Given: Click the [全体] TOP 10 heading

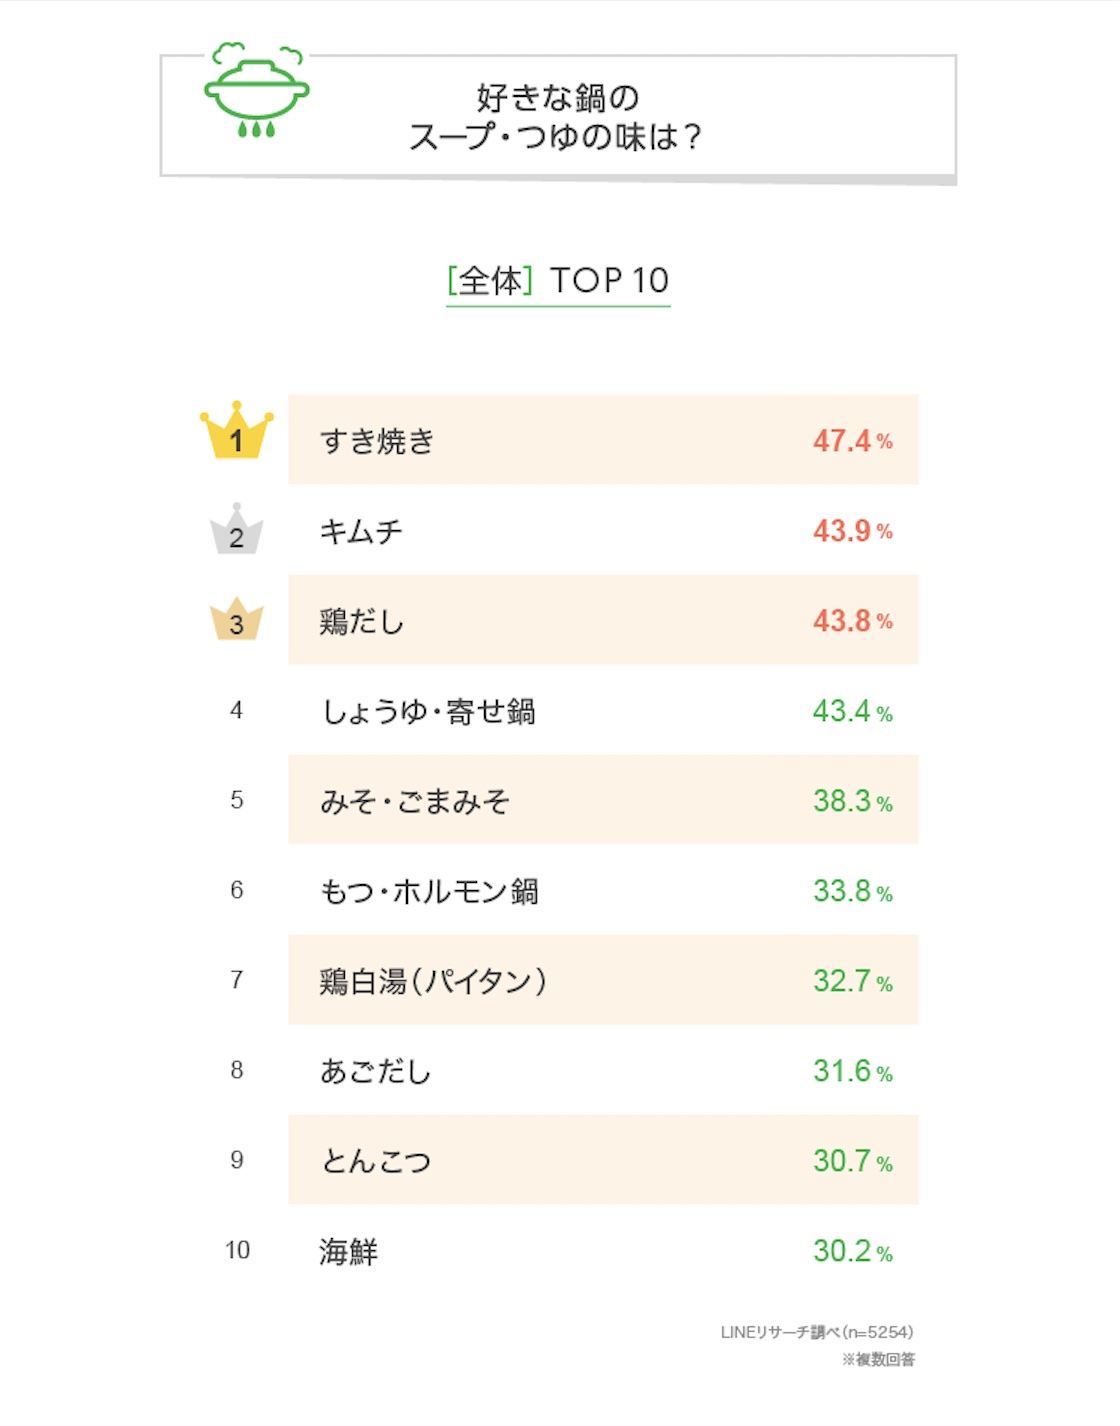Looking at the screenshot, I should click(558, 282).
